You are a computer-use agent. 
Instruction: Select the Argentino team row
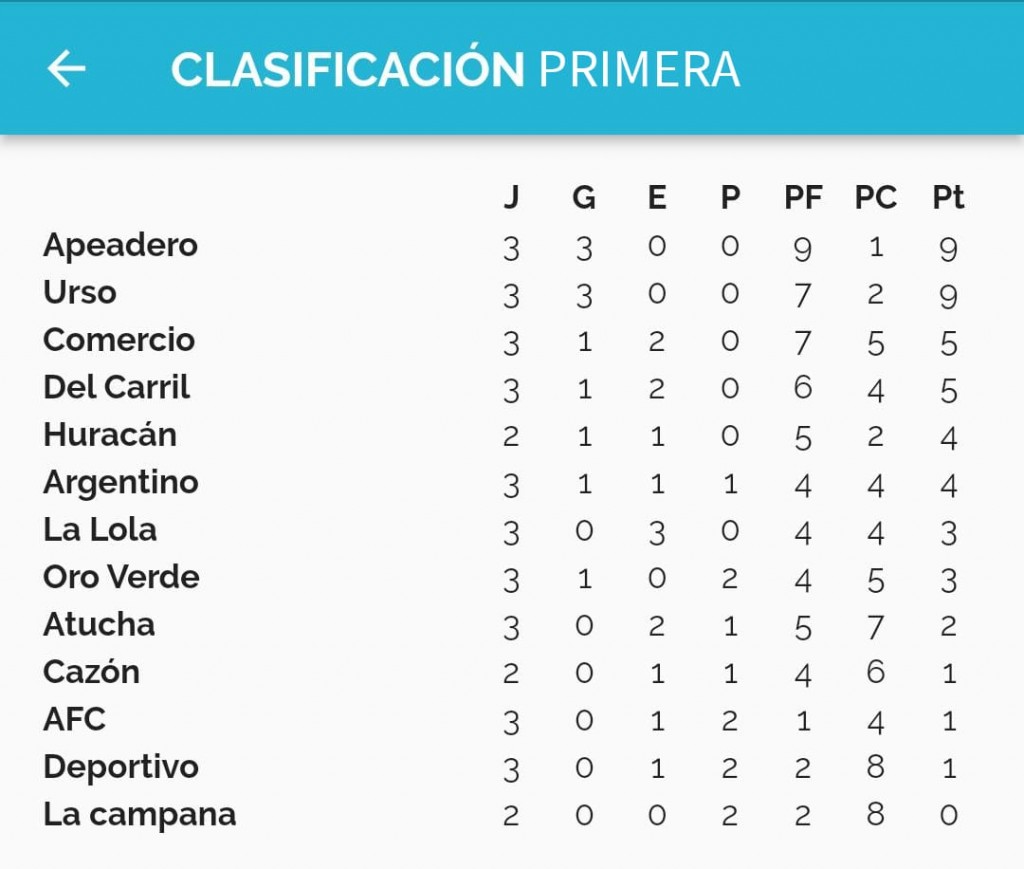point(121,482)
